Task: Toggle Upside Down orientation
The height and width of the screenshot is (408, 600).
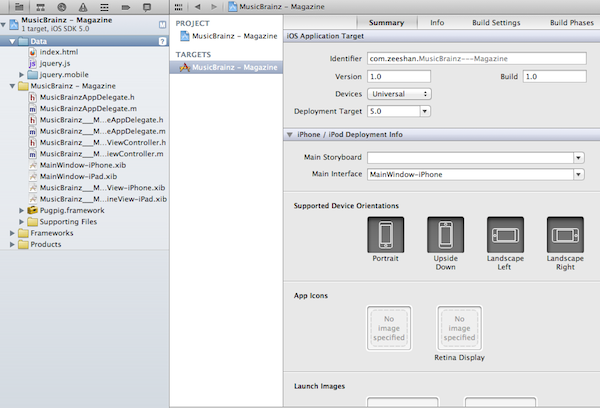Action: 445,235
